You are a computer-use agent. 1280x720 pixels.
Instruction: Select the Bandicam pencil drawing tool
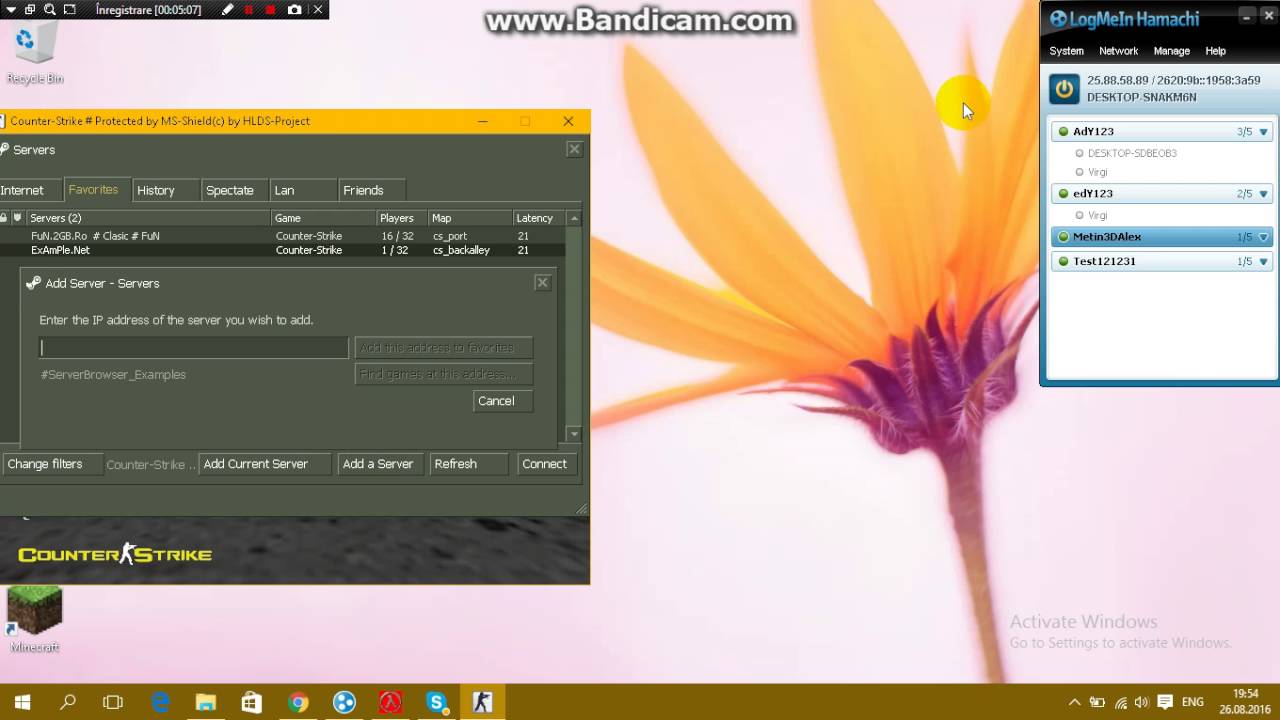click(227, 10)
